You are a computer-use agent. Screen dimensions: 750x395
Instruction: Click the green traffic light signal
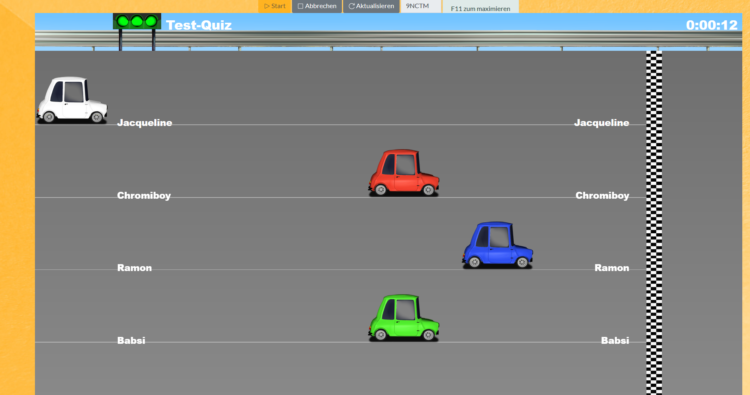tap(137, 21)
